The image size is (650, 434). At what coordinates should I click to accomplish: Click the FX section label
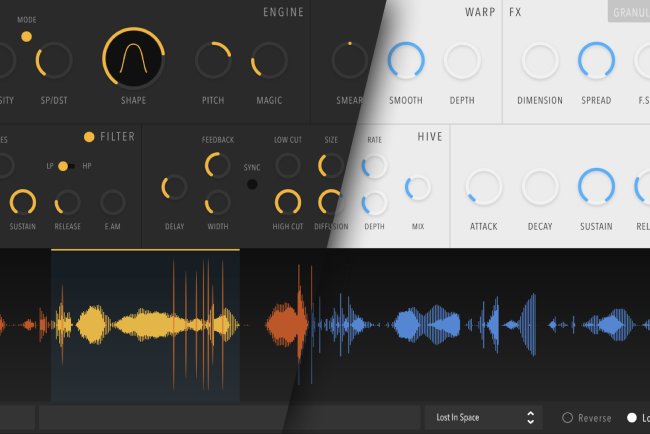click(x=515, y=12)
